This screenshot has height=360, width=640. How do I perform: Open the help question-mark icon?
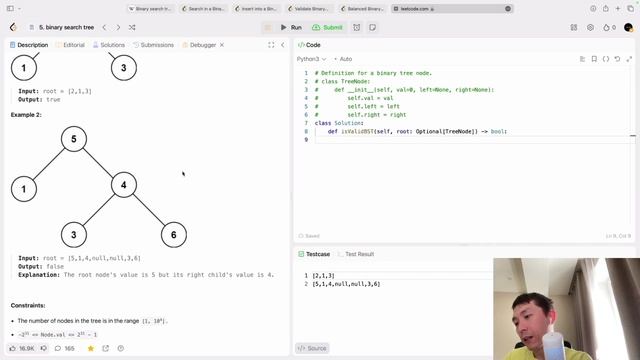click(x=121, y=348)
